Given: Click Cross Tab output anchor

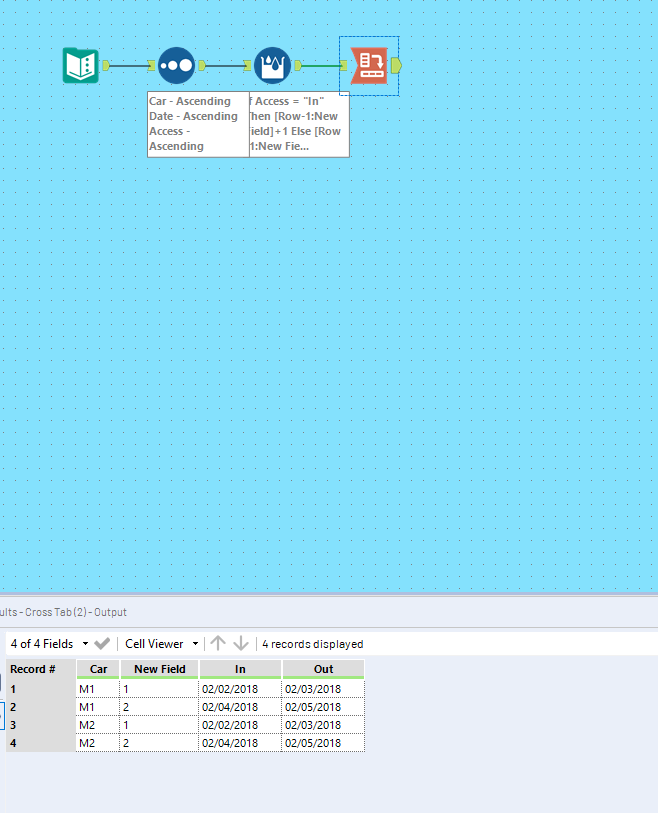Looking at the screenshot, I should click(x=396, y=65).
